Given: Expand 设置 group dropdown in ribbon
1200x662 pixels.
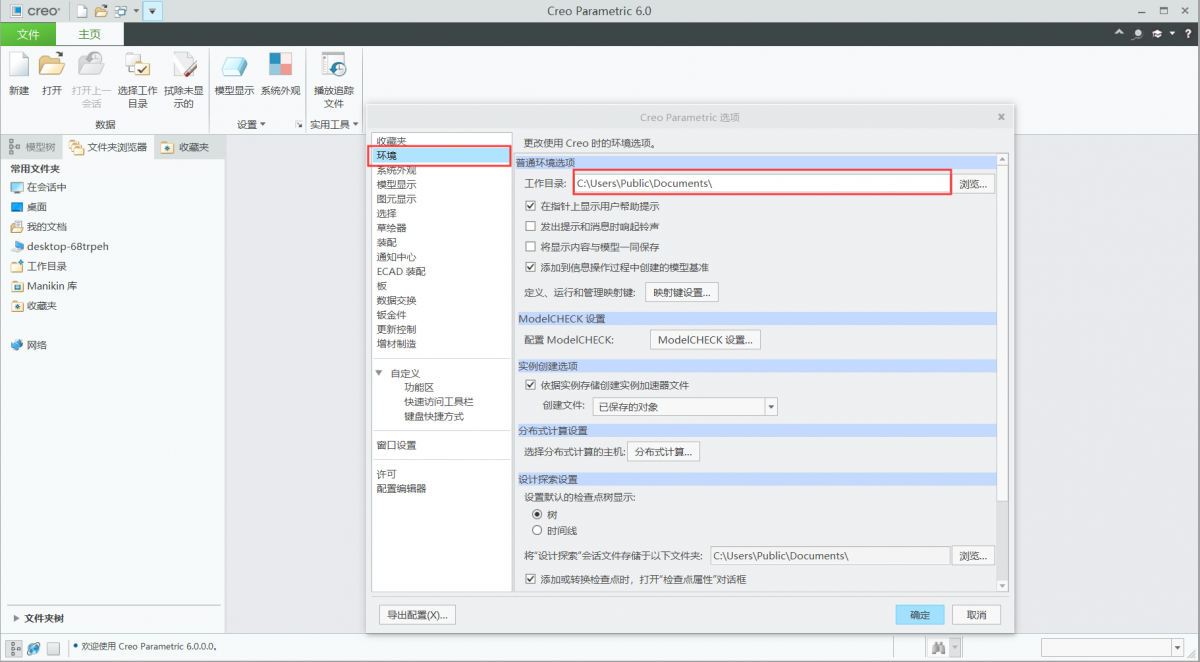Looking at the screenshot, I should click(251, 124).
